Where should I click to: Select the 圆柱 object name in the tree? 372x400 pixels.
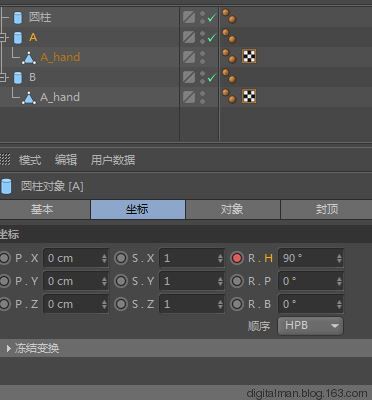pos(40,17)
